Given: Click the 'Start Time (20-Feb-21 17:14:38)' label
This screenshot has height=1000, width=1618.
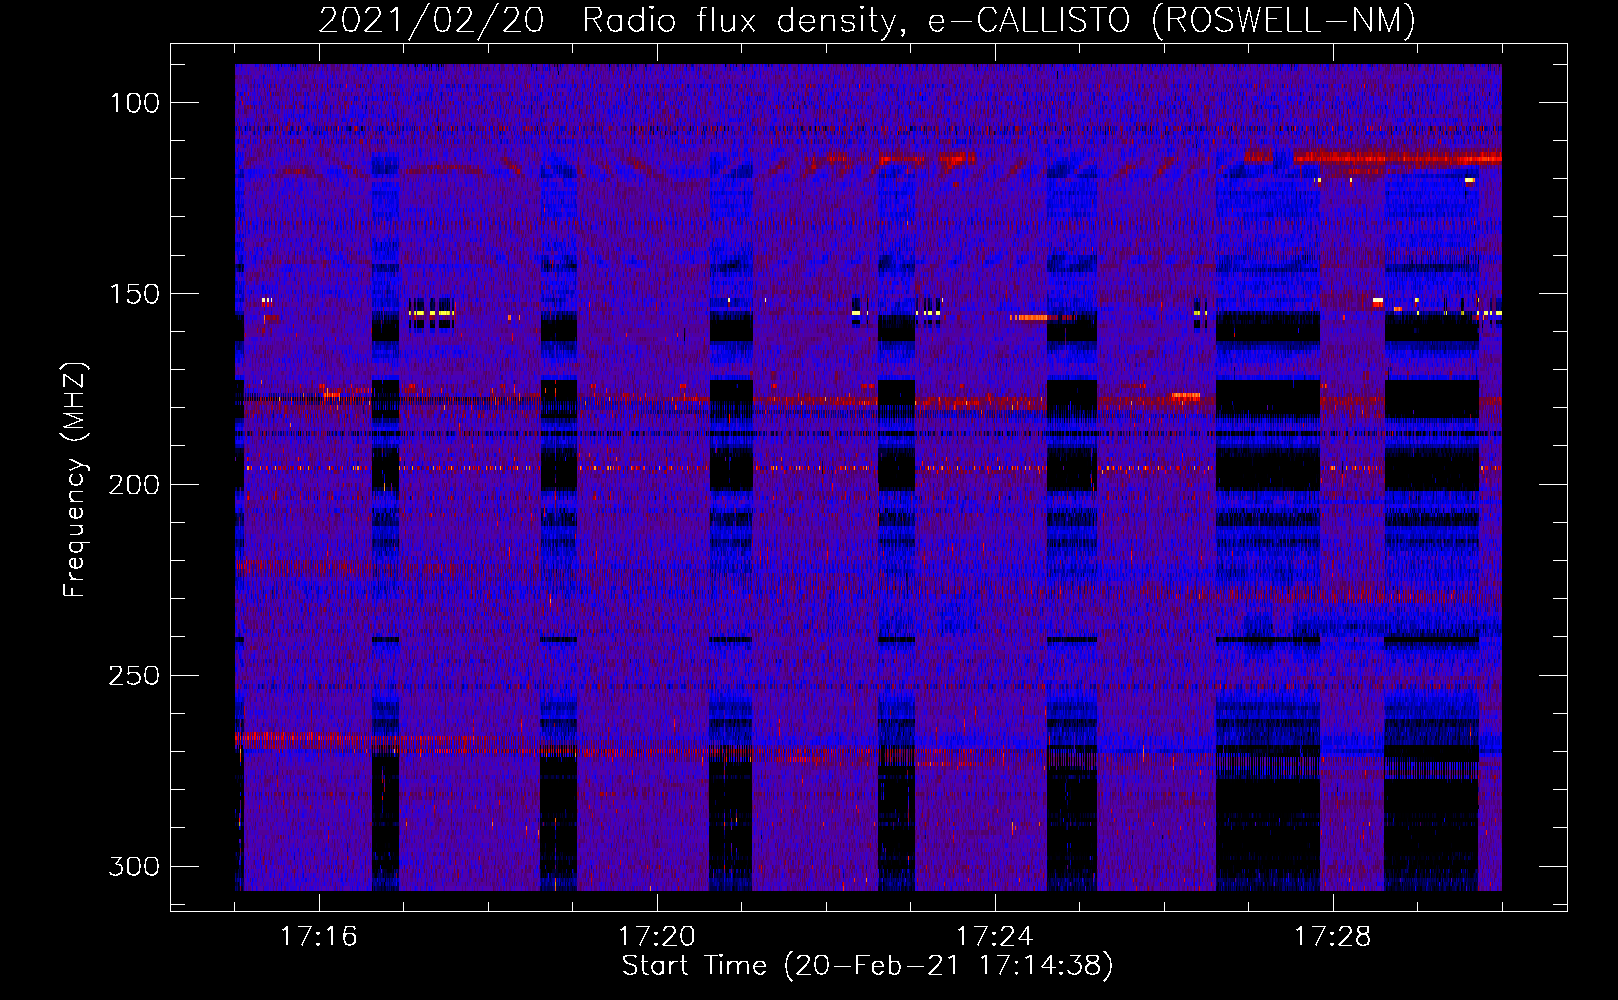Looking at the screenshot, I should 867,966.
